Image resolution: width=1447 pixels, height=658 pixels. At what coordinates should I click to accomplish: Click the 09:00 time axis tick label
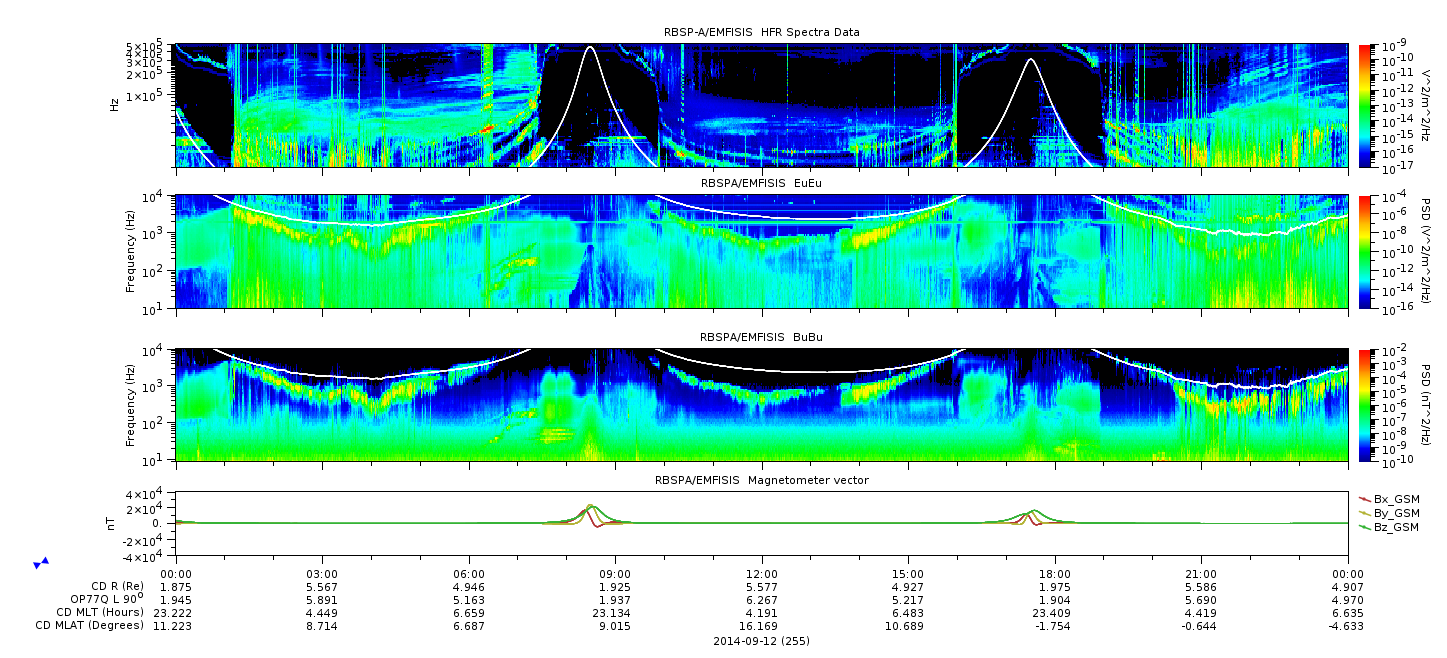(615, 573)
